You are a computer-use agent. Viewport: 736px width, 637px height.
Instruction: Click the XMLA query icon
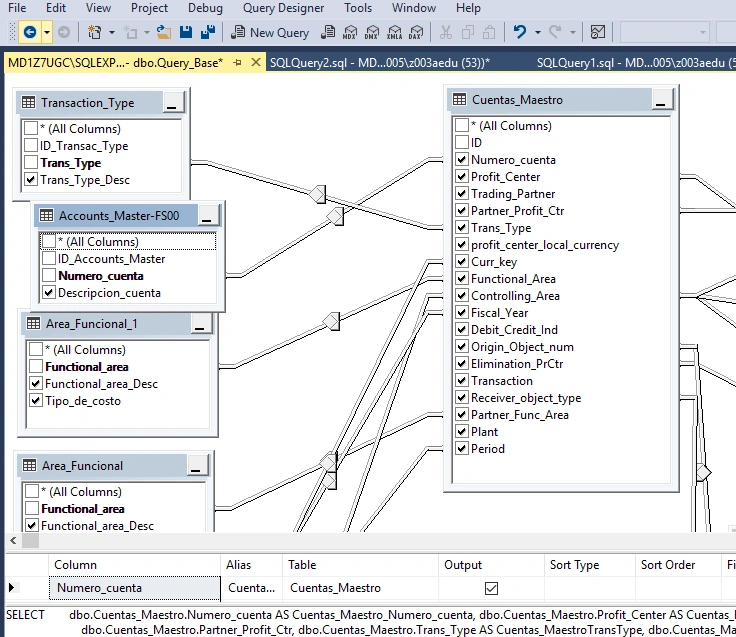(394, 32)
